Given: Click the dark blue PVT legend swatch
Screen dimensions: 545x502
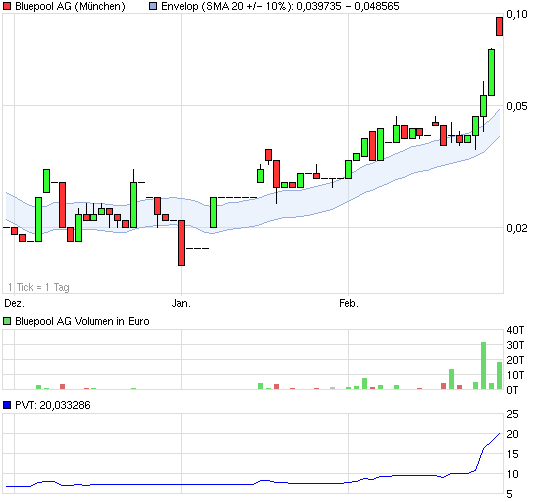Looking at the screenshot, I should point(7,405).
